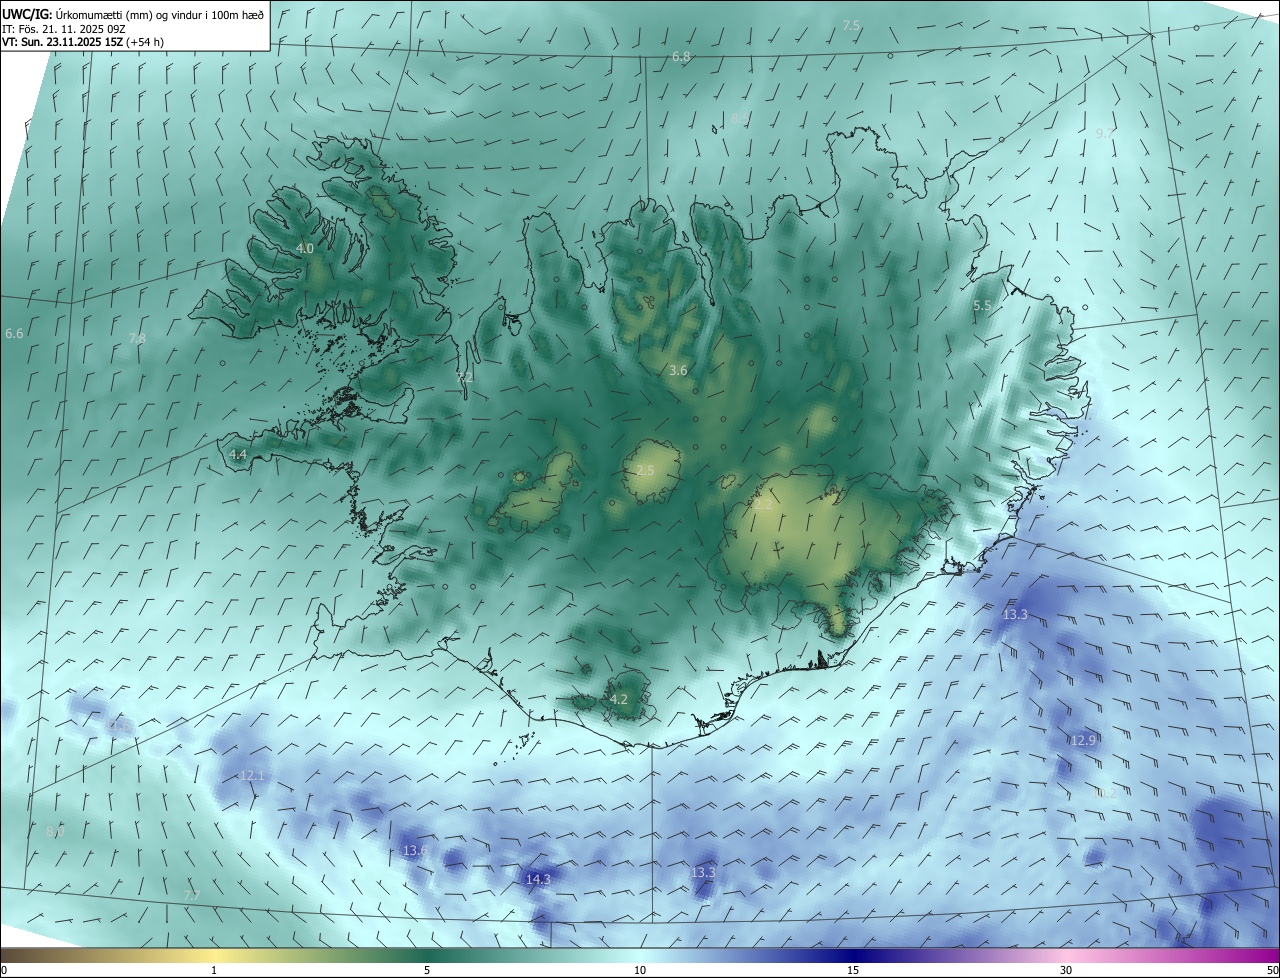Click the 7.5 value label
The width and height of the screenshot is (1280, 978).
(851, 25)
